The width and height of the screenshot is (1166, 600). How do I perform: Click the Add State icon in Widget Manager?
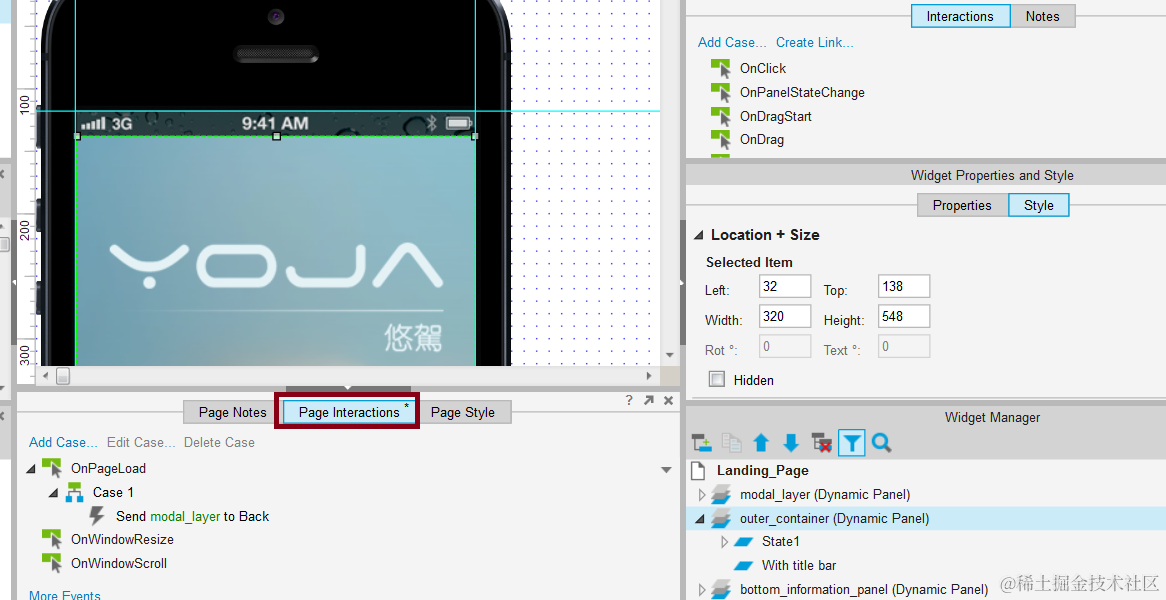tap(701, 443)
